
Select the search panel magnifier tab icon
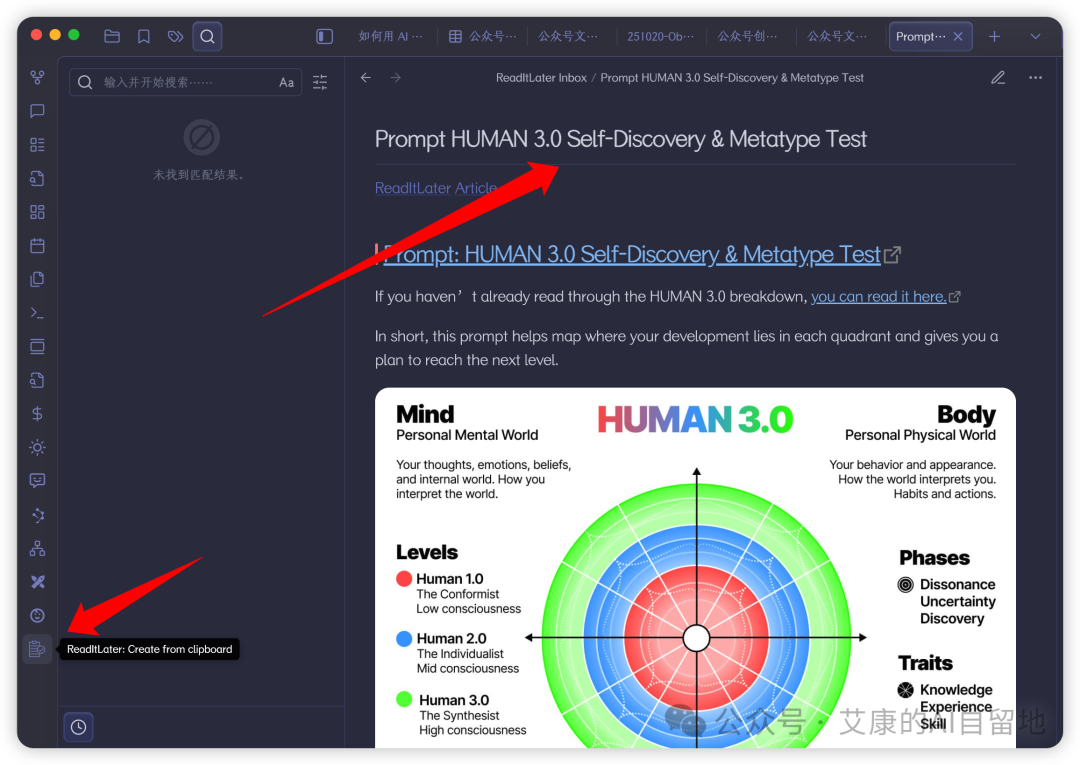pyautogui.click(x=207, y=36)
